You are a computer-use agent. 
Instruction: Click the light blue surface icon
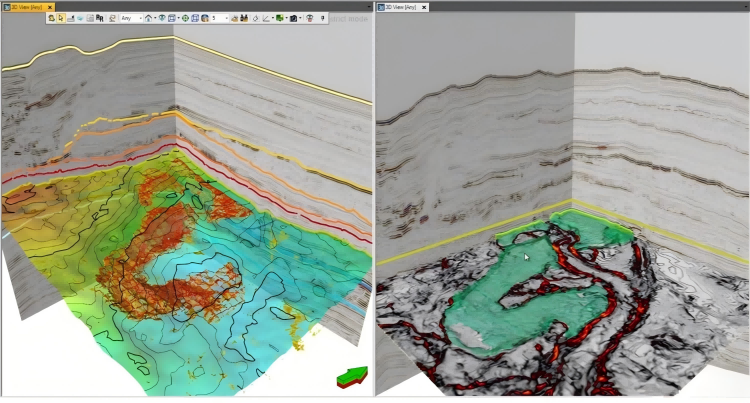[80, 18]
